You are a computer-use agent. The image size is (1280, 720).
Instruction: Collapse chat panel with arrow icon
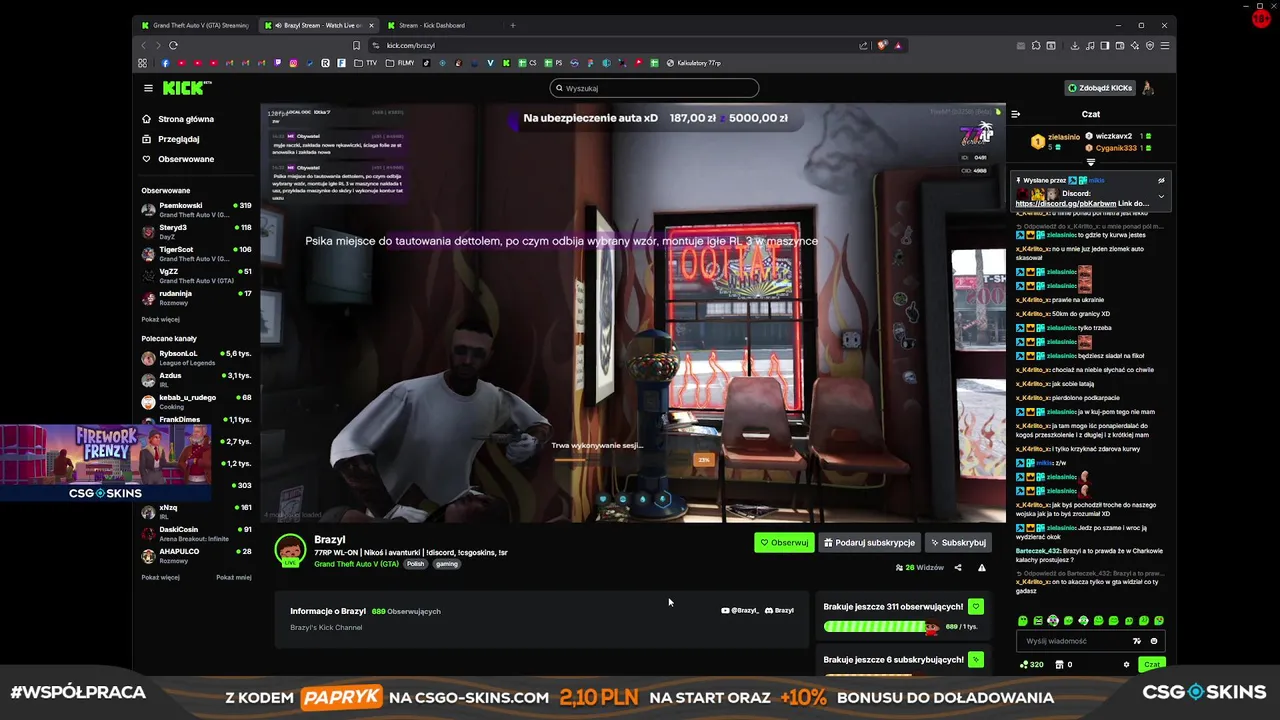click(1015, 114)
